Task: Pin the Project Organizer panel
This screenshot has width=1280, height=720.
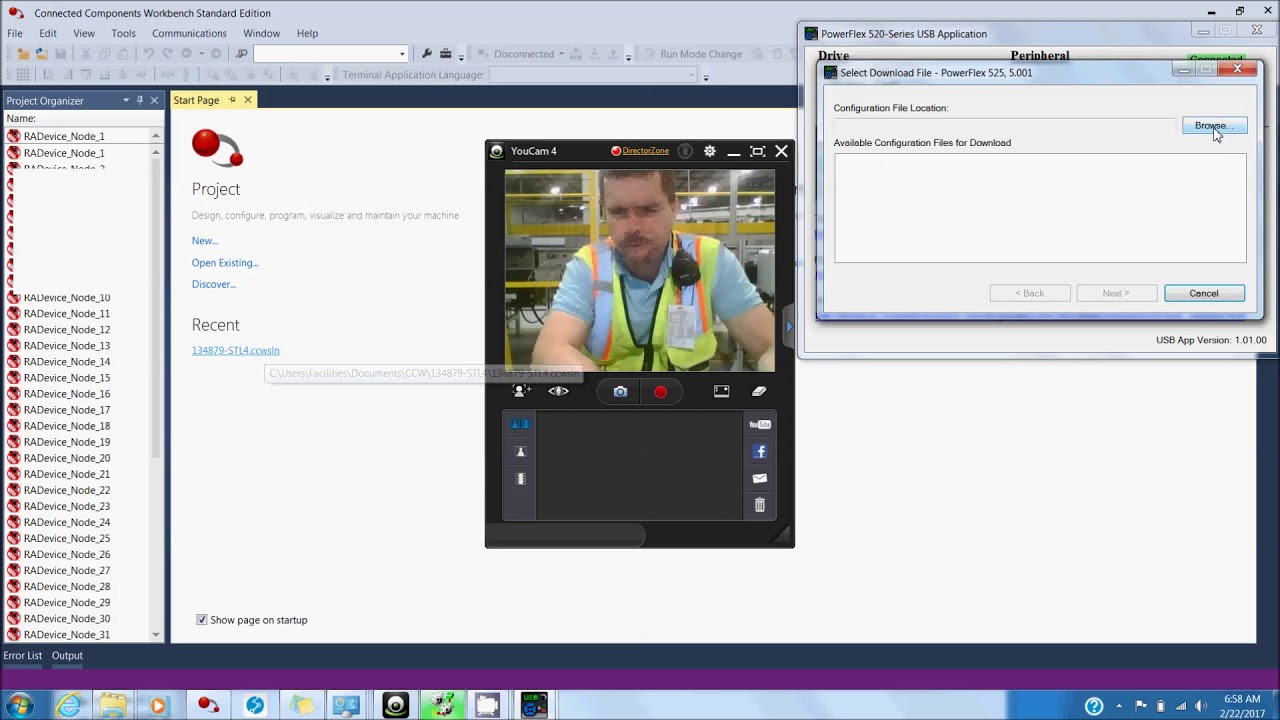Action: pos(140,100)
